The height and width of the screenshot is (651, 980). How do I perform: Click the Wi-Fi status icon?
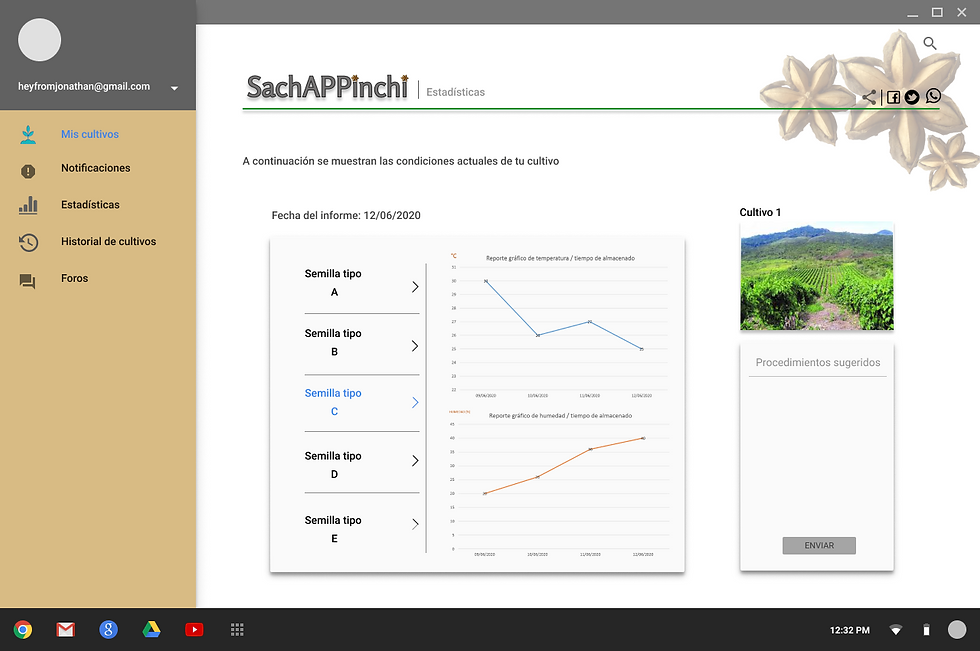[x=896, y=630]
